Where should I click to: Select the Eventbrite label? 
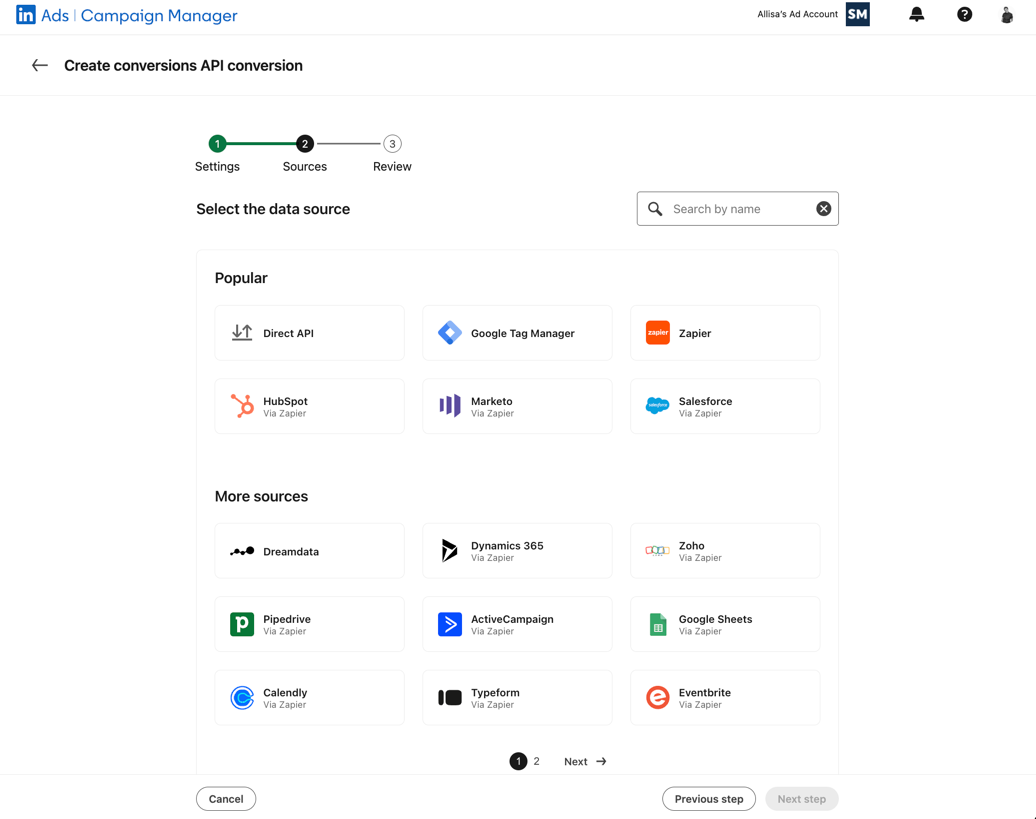(x=704, y=692)
